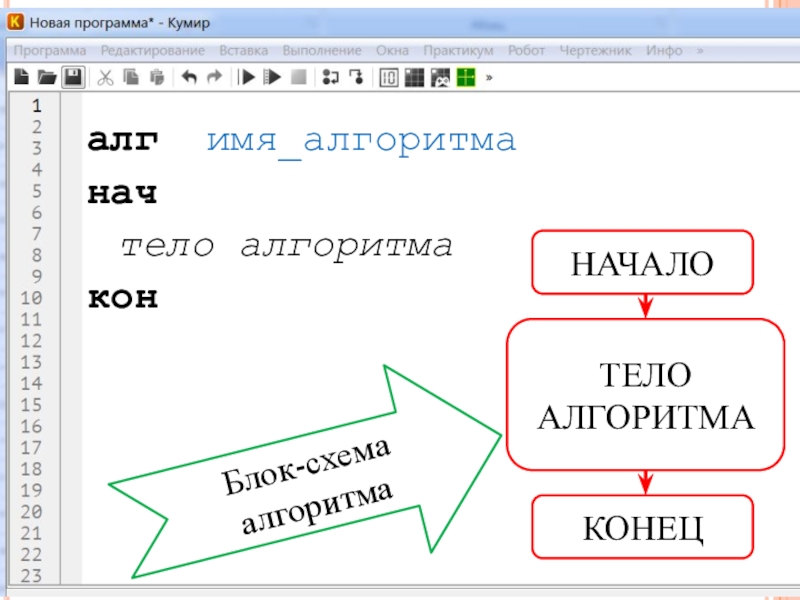Image resolution: width=800 pixels, height=600 pixels.
Task: Click line number 1 in the gutter
Action: pyautogui.click(x=36, y=105)
